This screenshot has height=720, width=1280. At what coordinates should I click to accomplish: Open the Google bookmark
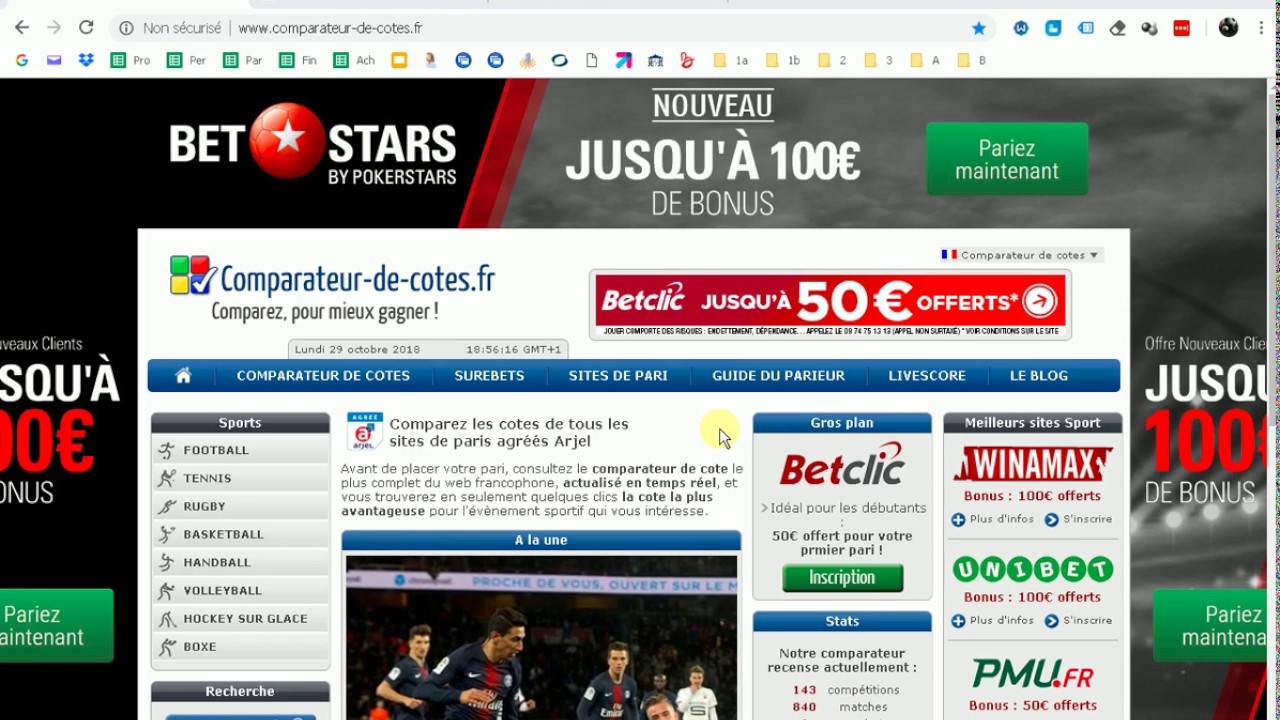pyautogui.click(x=22, y=60)
